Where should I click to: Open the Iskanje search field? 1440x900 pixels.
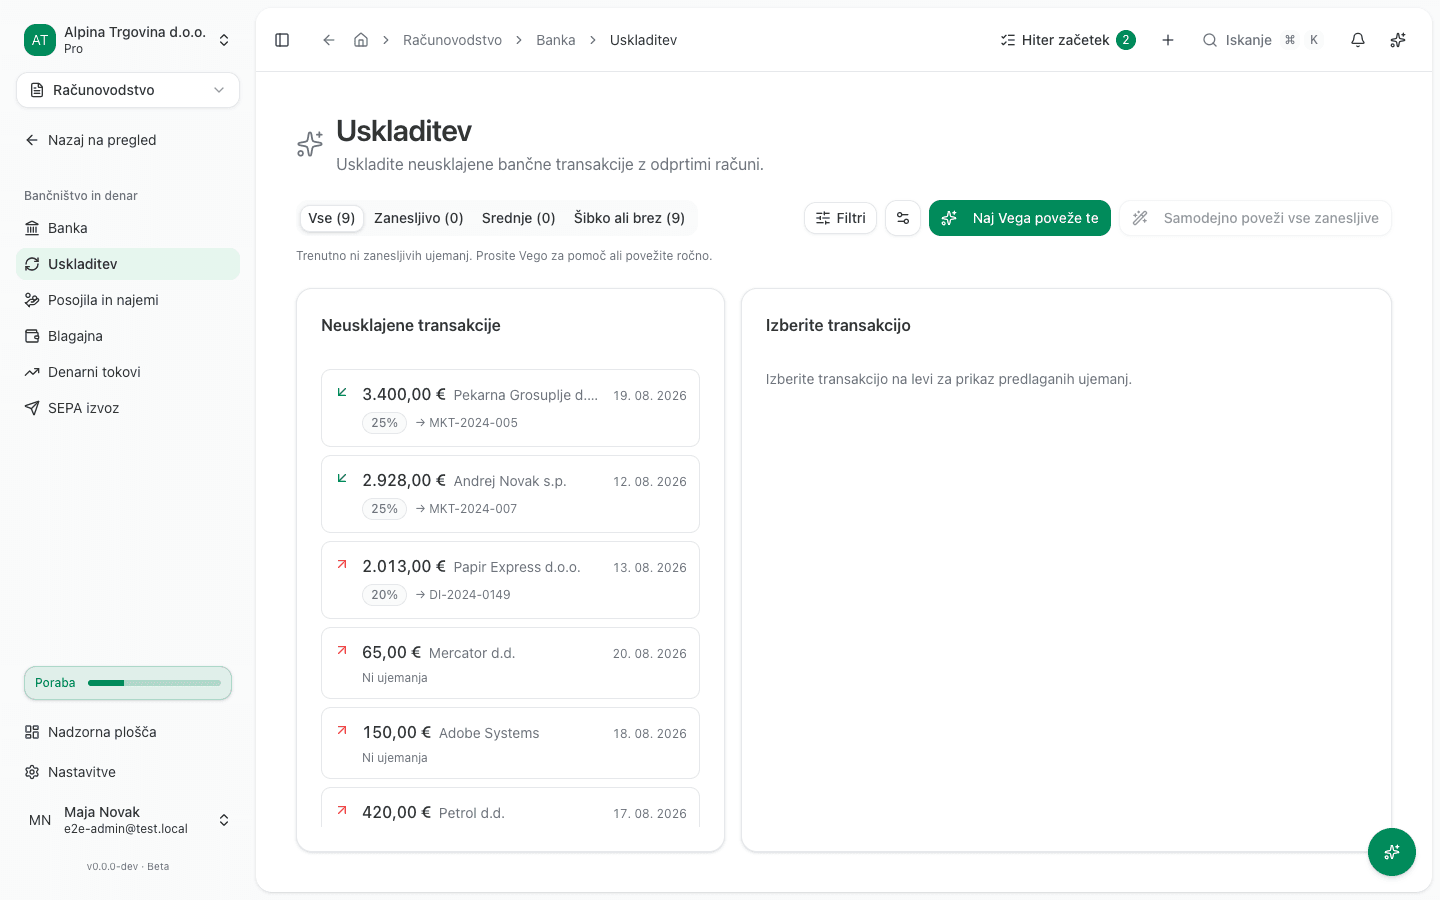[x=1262, y=40]
